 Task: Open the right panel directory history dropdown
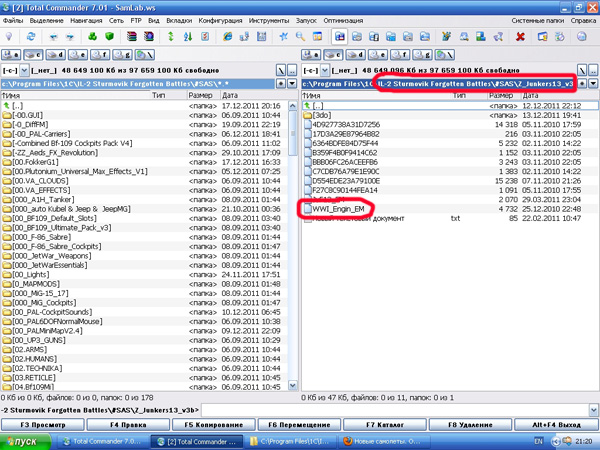(x=593, y=83)
